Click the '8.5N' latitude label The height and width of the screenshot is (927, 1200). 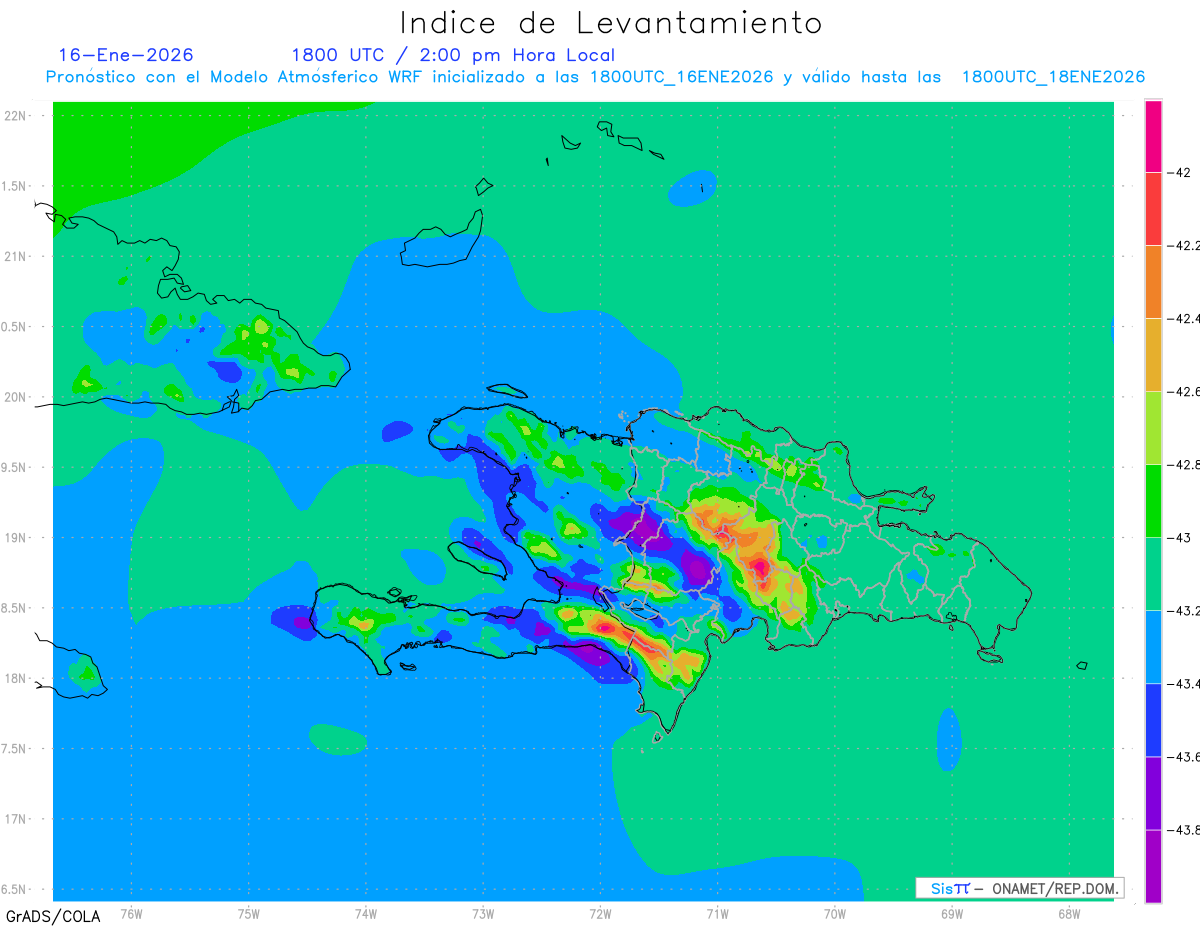[15, 608]
